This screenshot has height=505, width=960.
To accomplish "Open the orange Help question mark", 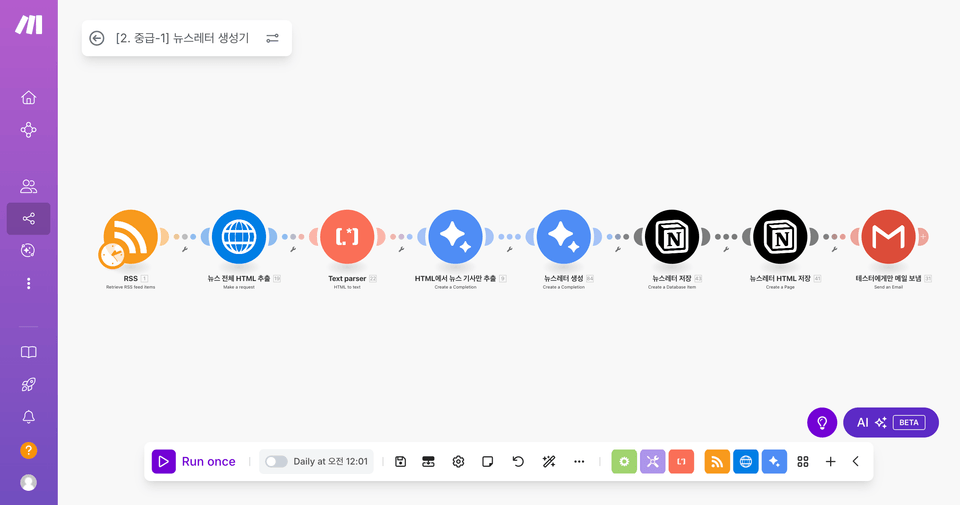I will coord(28,451).
